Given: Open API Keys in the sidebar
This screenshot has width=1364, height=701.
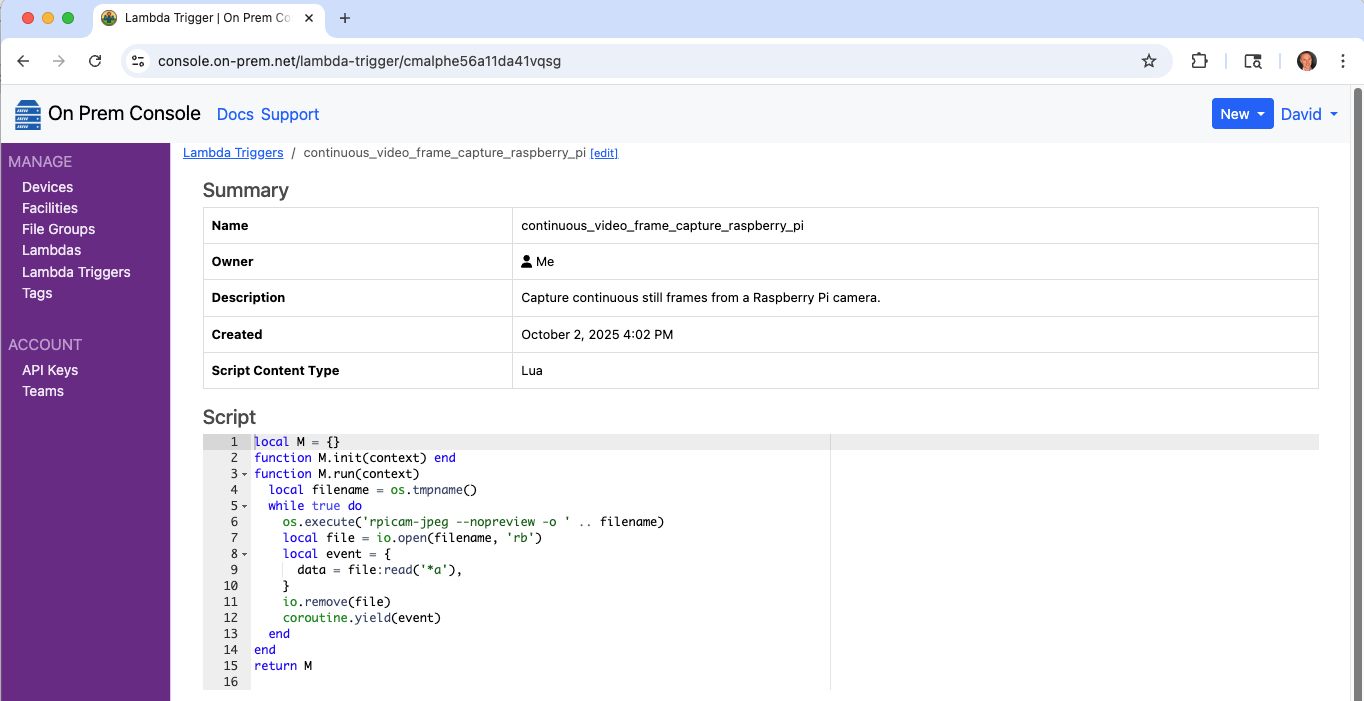Looking at the screenshot, I should (x=50, y=369).
